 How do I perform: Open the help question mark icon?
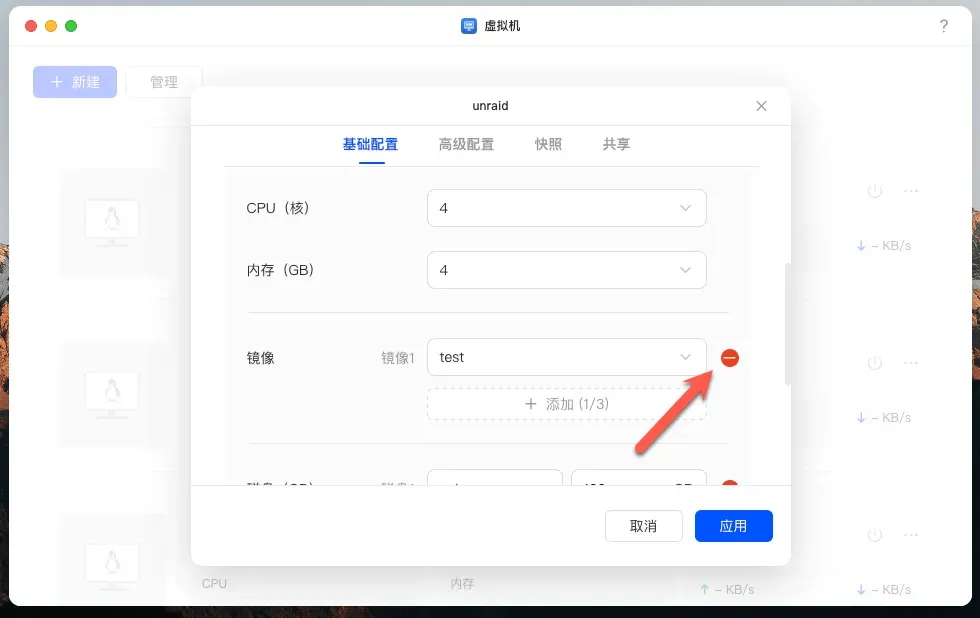point(943,26)
